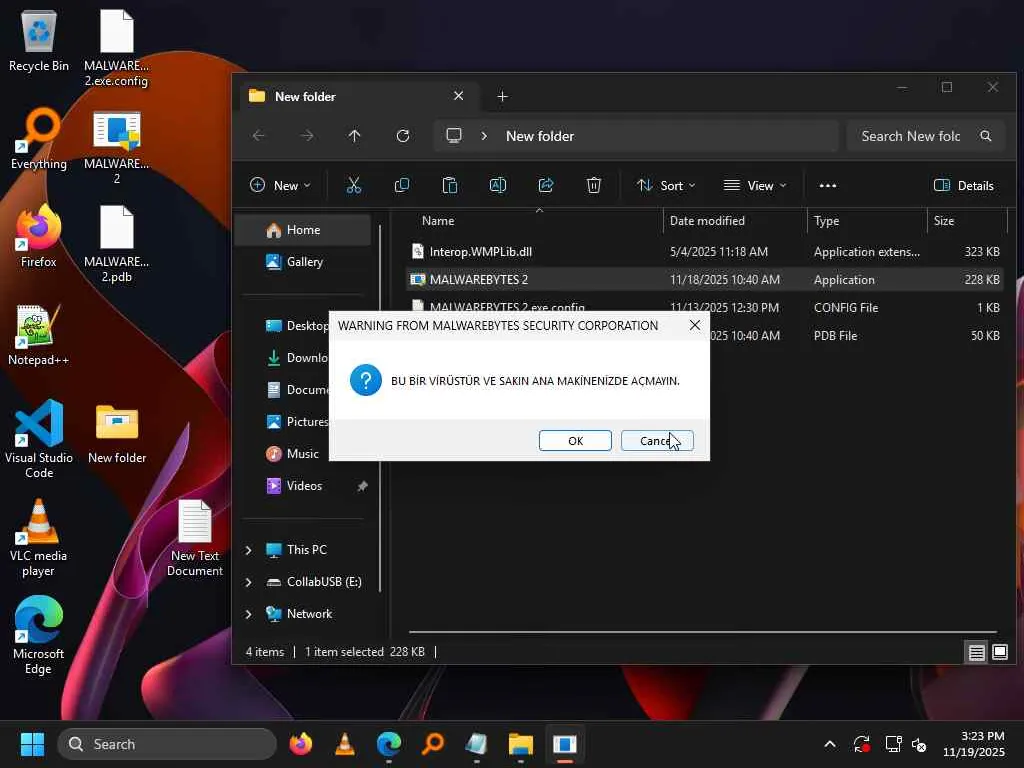Close the Malwarebytes warning dialog
This screenshot has width=1024, height=768.
(x=695, y=325)
